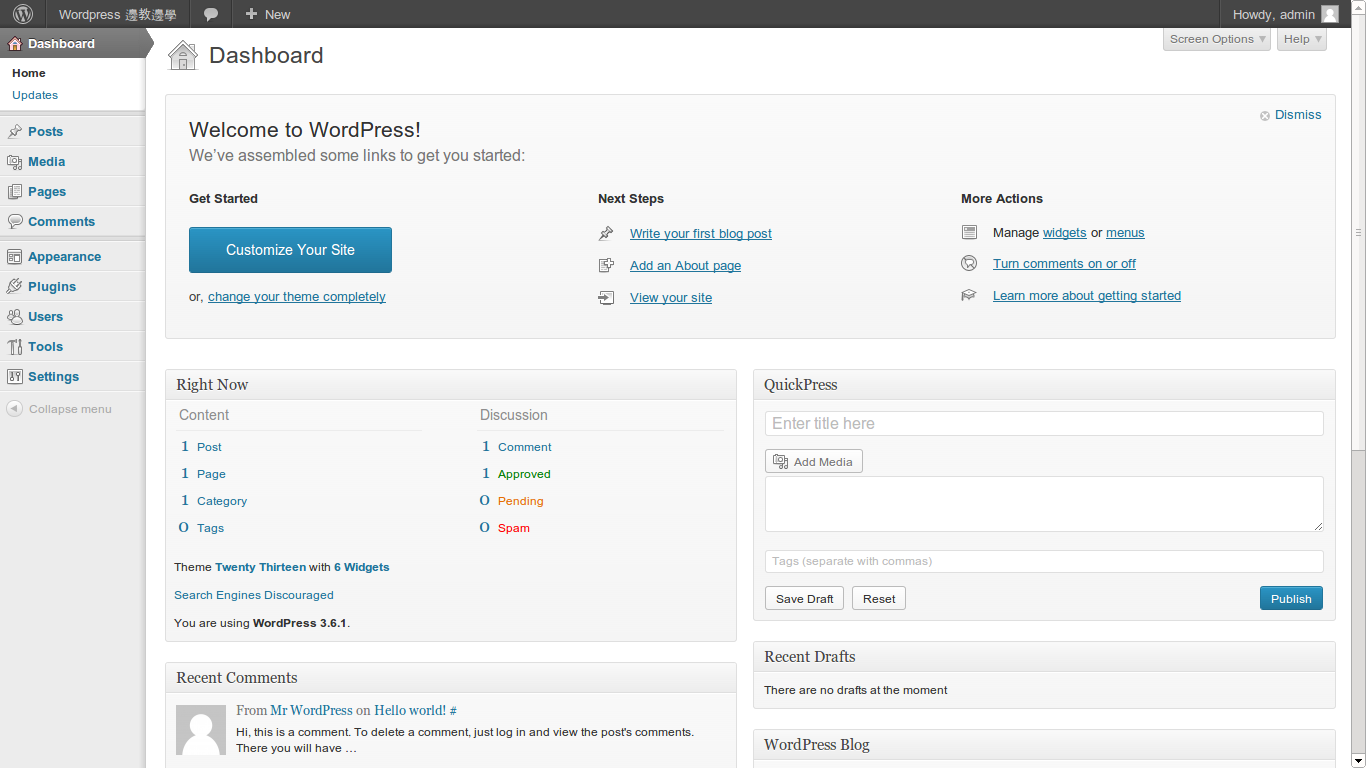1366x768 pixels.
Task: Focus the QuickPress content text area
Action: coord(1044,504)
